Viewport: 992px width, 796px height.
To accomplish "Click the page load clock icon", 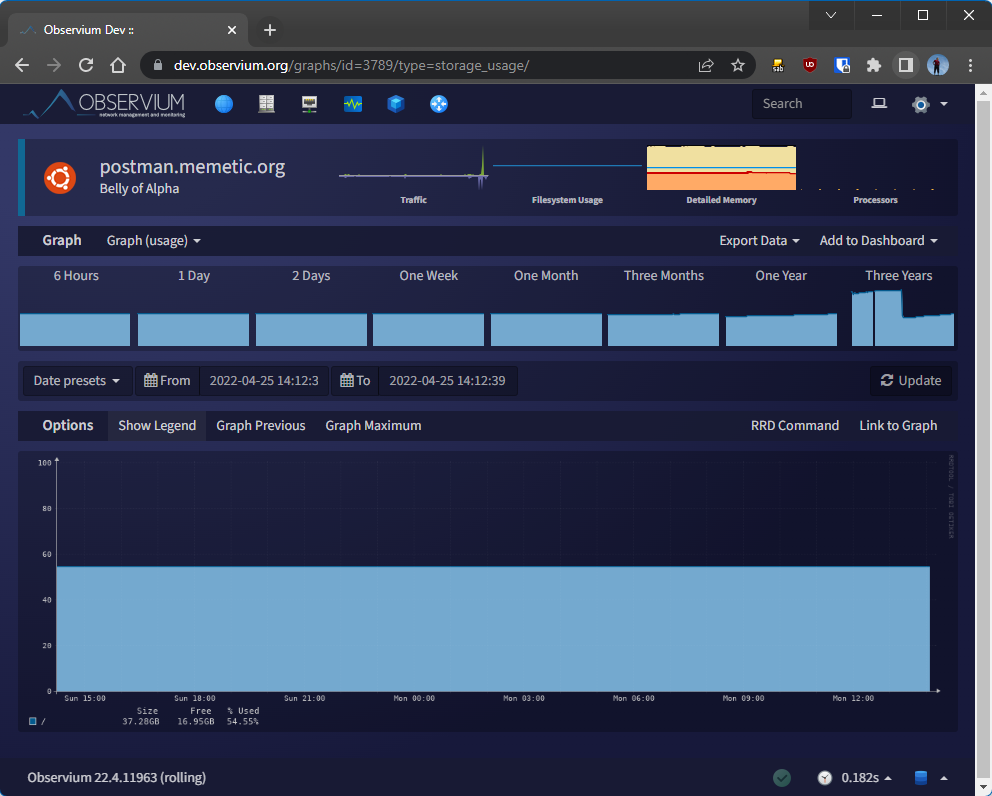I will [x=824, y=778].
